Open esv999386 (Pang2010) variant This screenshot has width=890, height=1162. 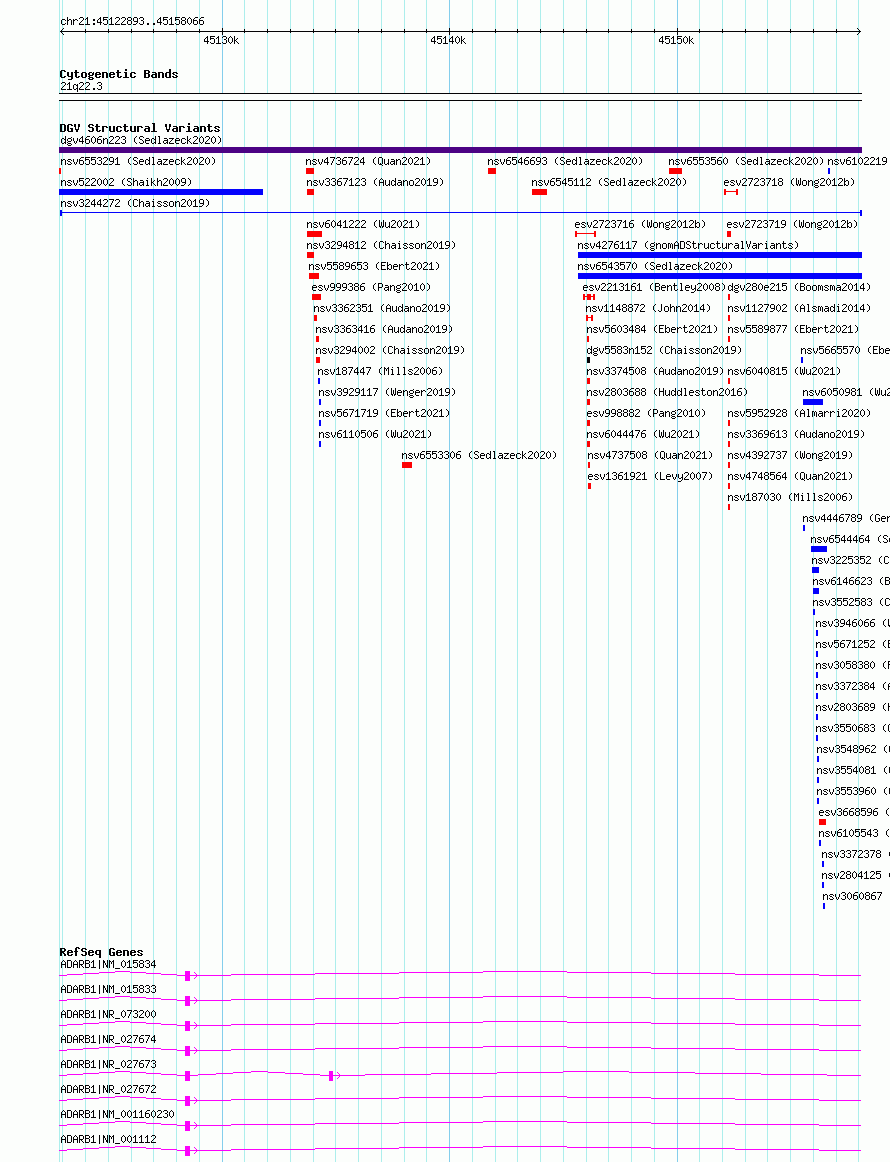click(371, 288)
